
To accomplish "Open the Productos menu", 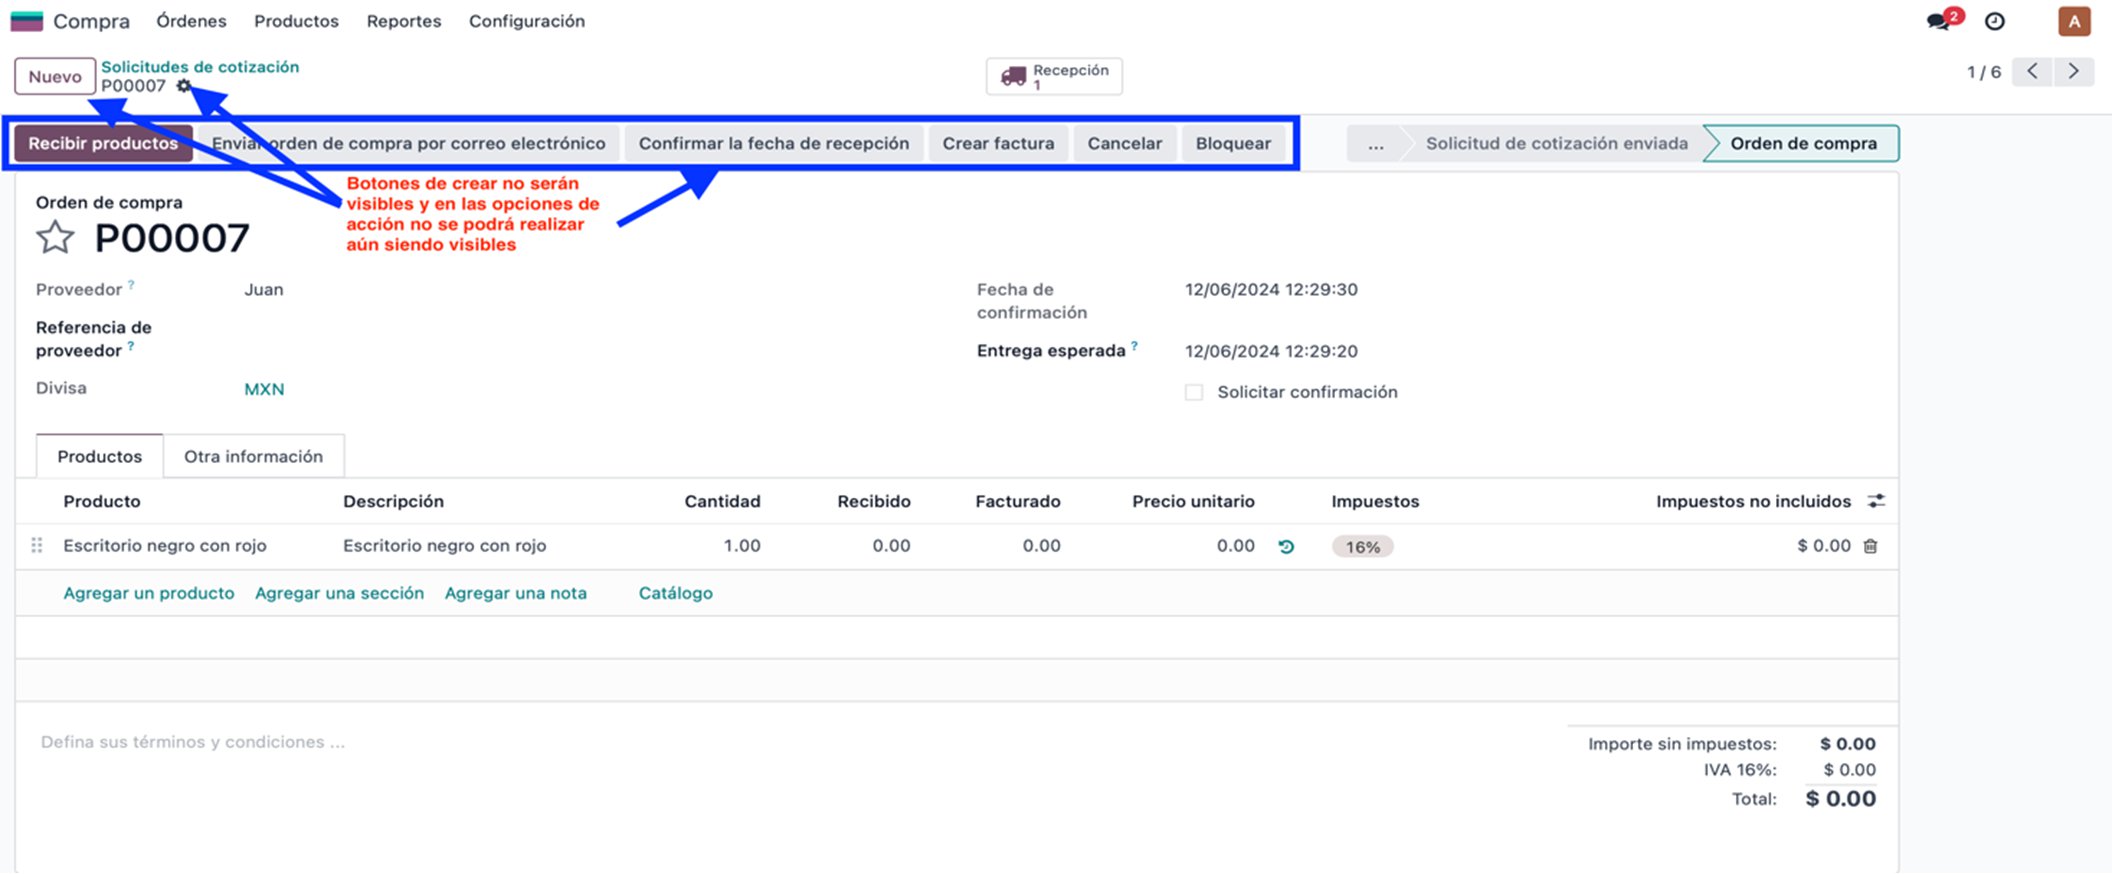I will point(296,21).
